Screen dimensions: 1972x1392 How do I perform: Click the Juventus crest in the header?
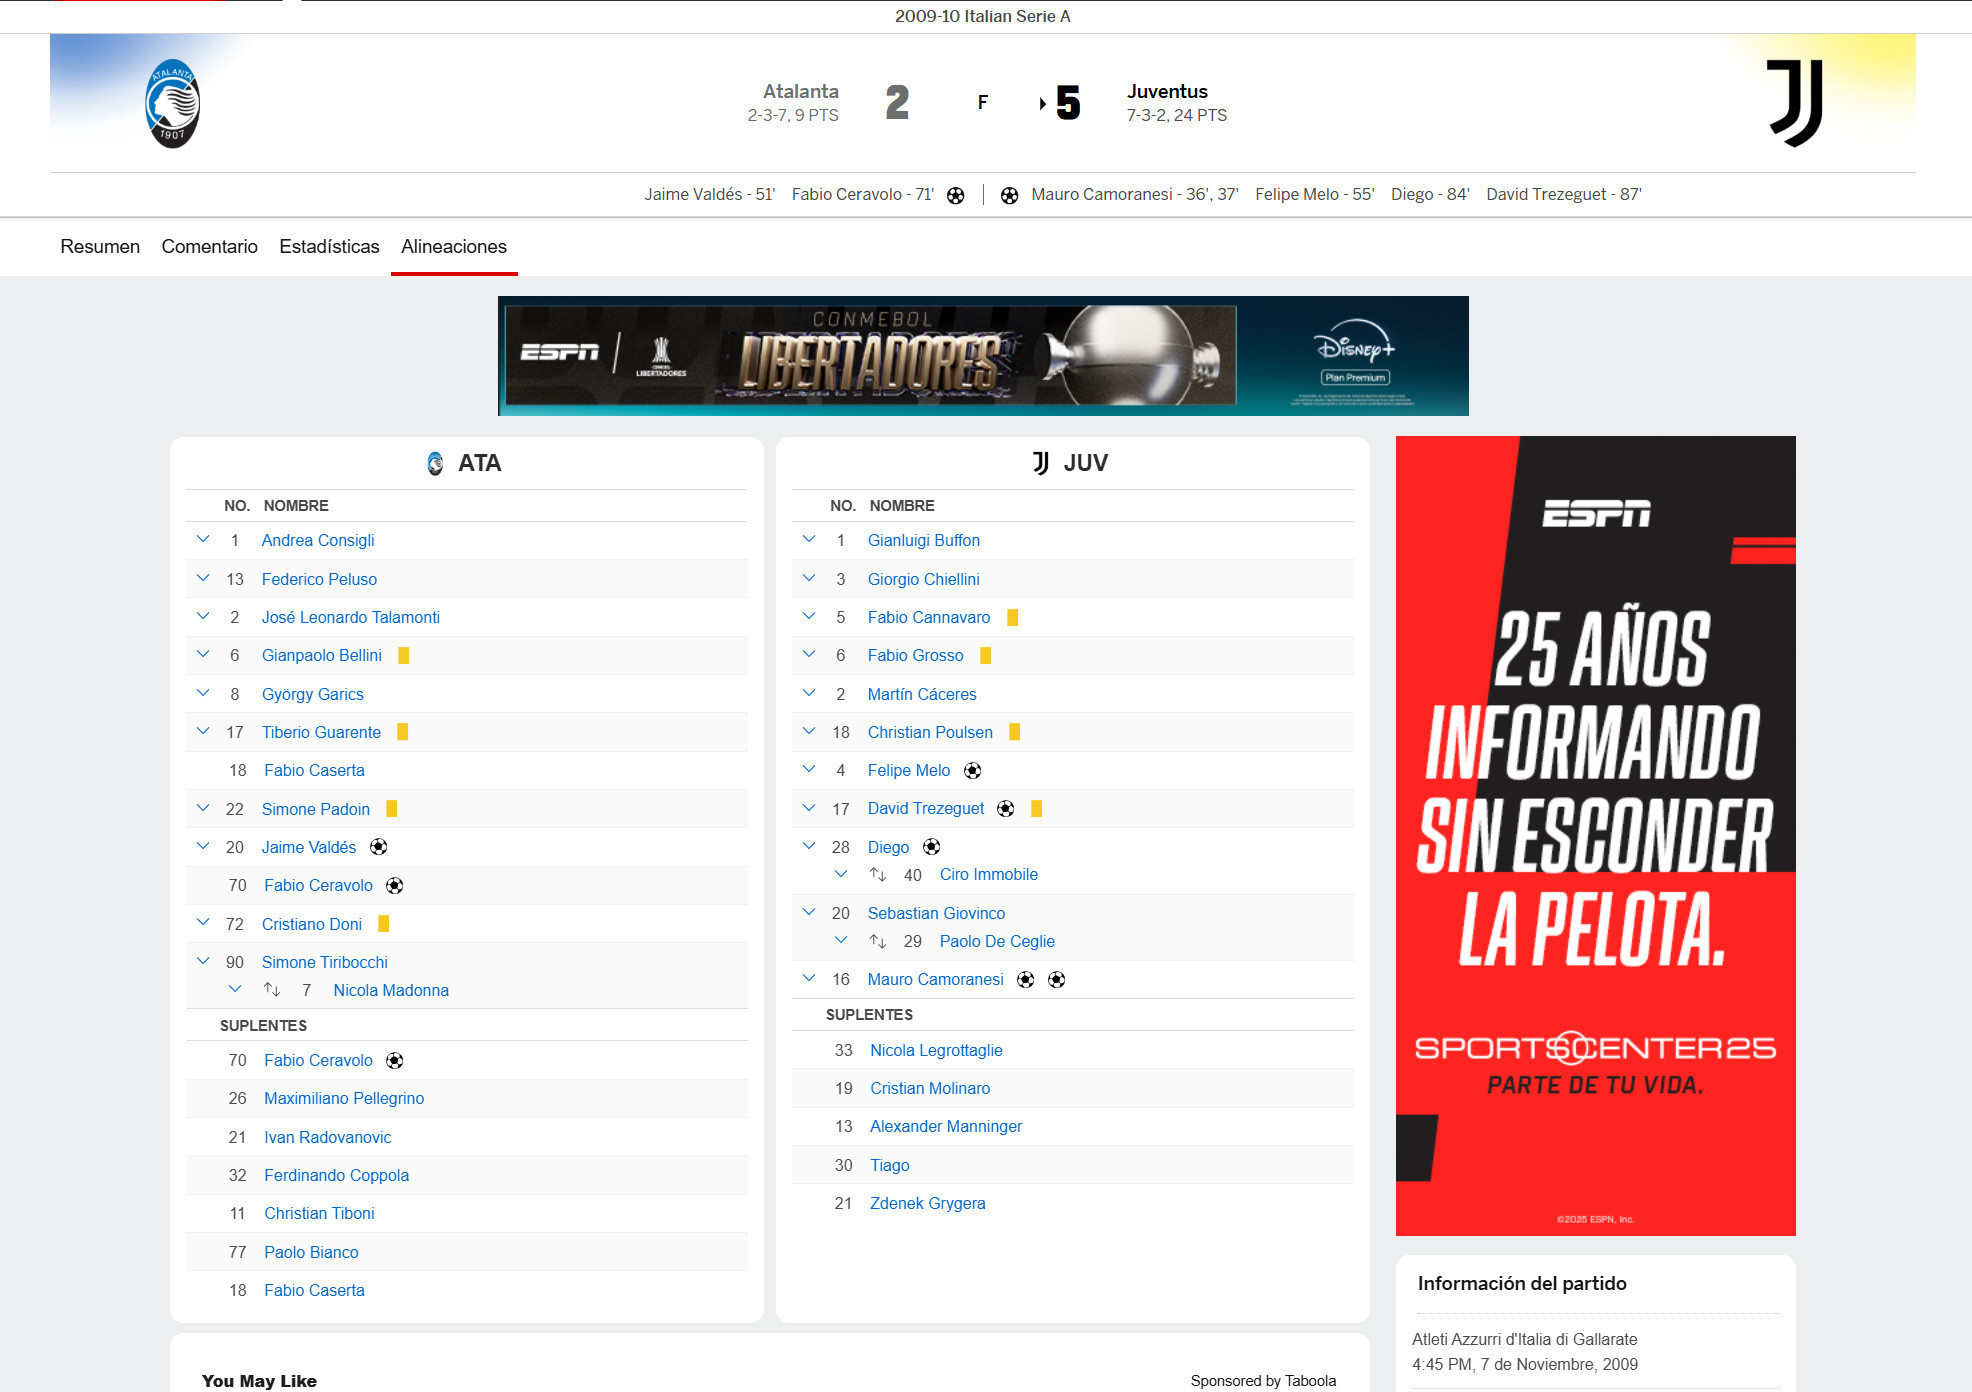click(1796, 102)
